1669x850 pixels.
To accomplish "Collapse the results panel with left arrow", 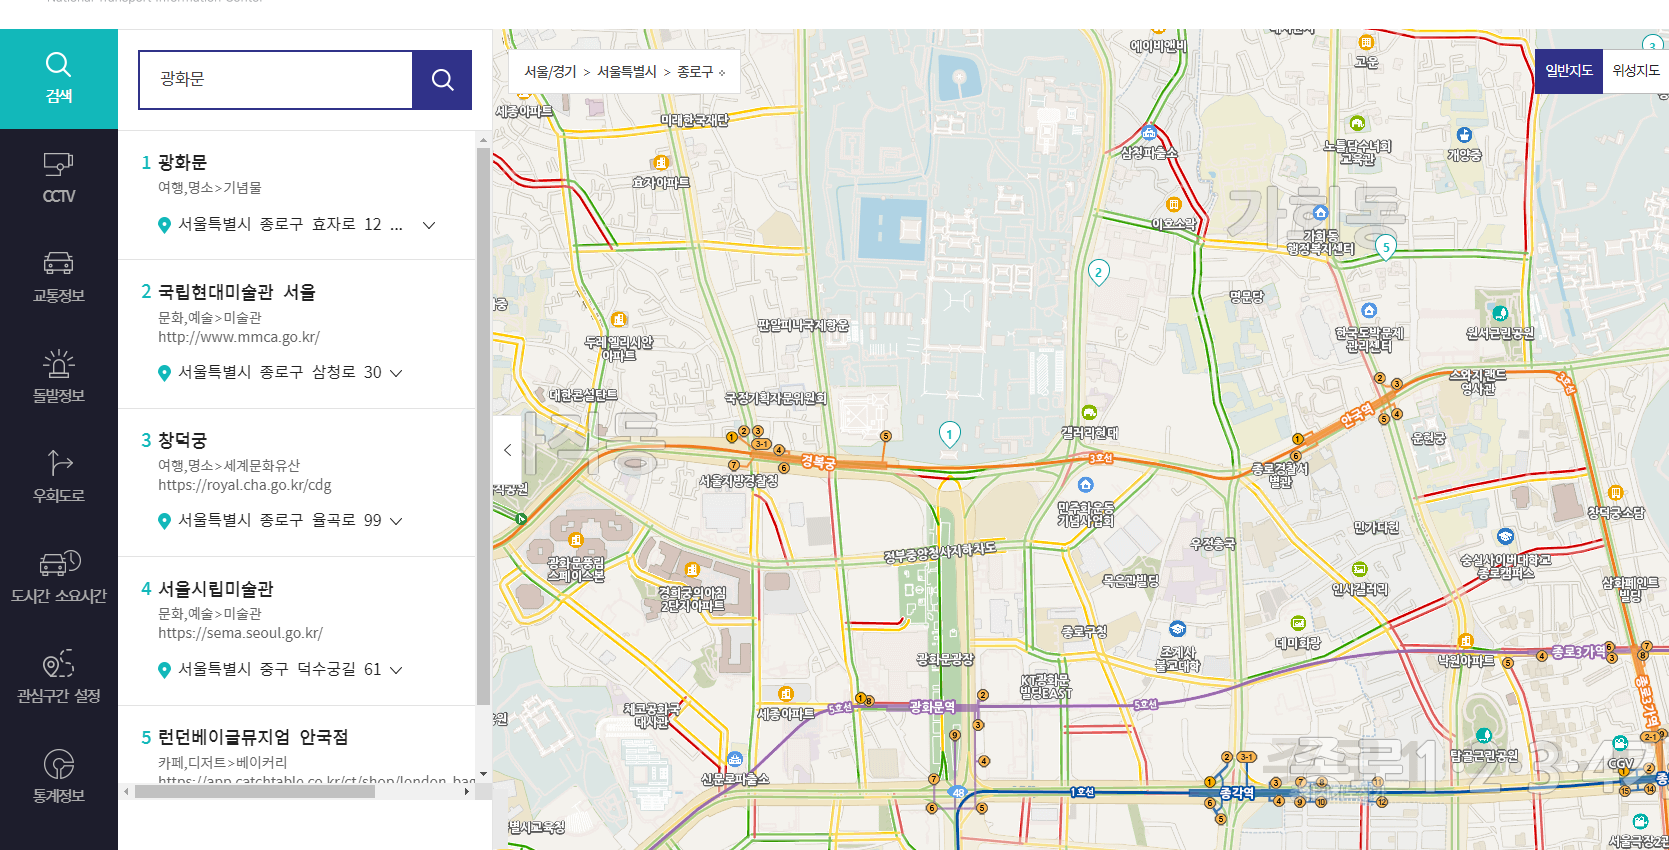I will [507, 450].
